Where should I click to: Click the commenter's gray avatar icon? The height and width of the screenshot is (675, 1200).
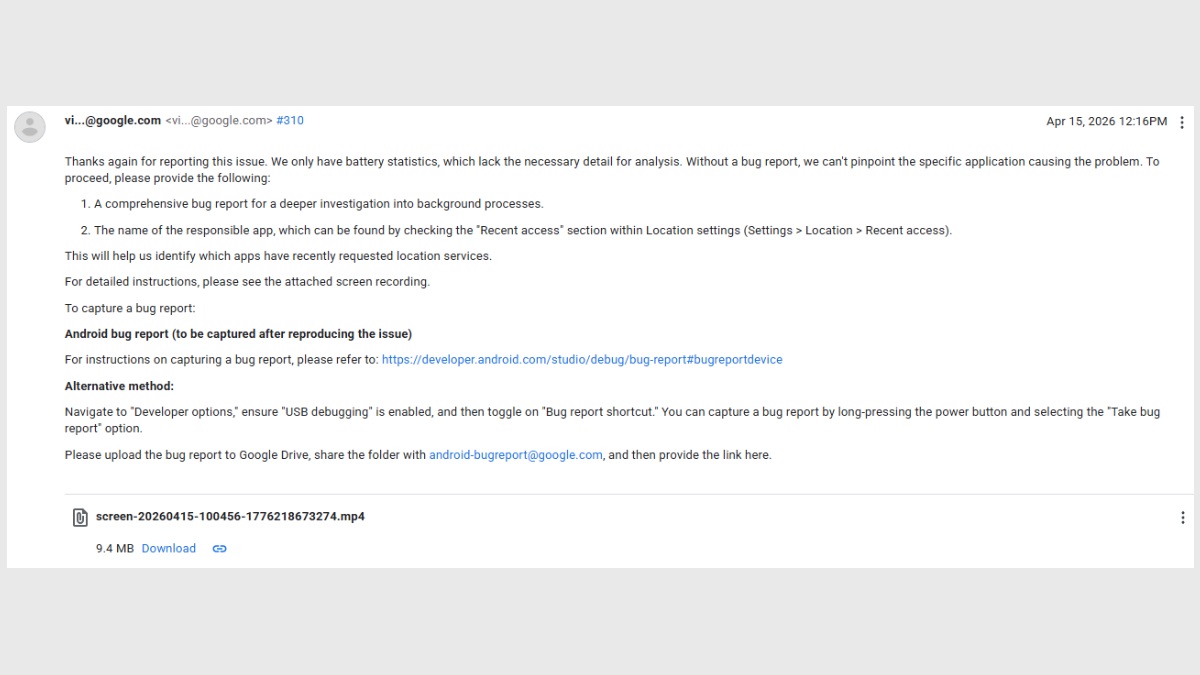coord(30,126)
